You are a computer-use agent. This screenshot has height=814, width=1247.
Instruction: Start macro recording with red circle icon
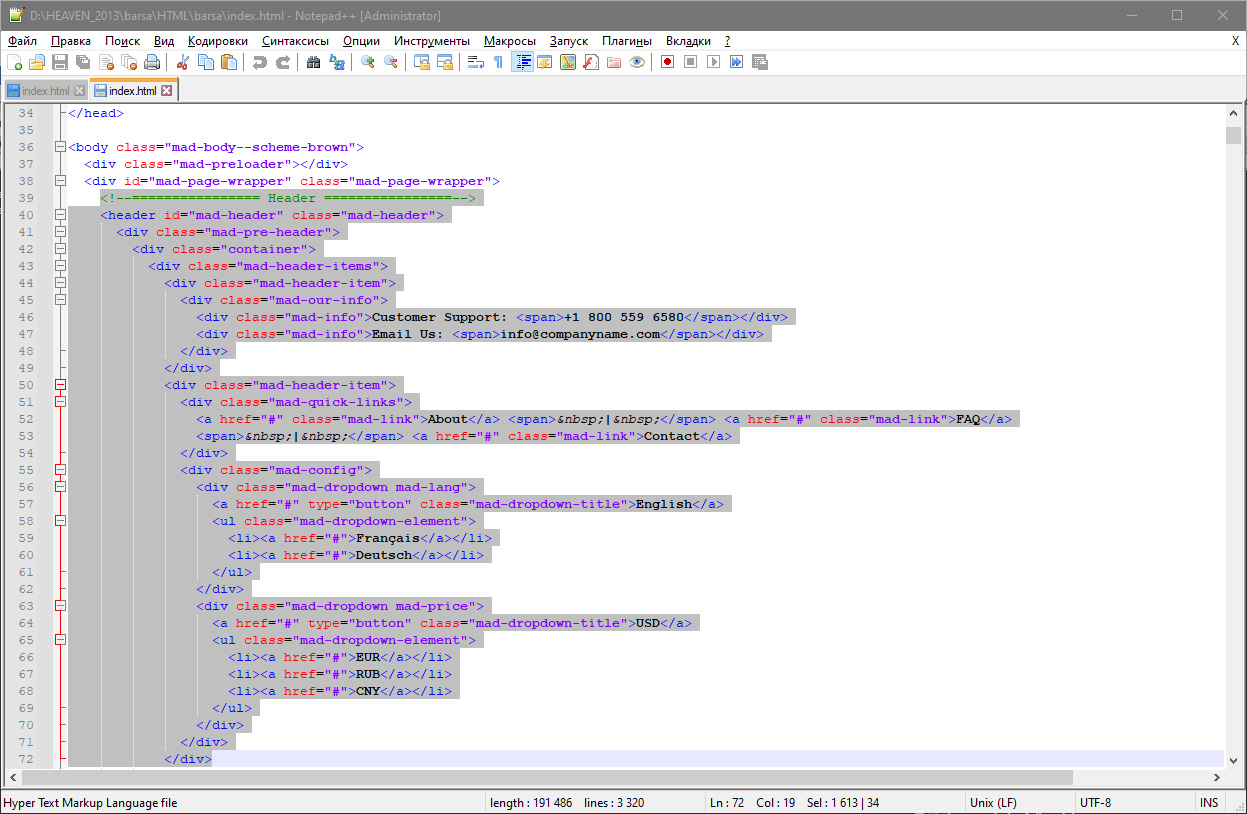[x=666, y=62]
